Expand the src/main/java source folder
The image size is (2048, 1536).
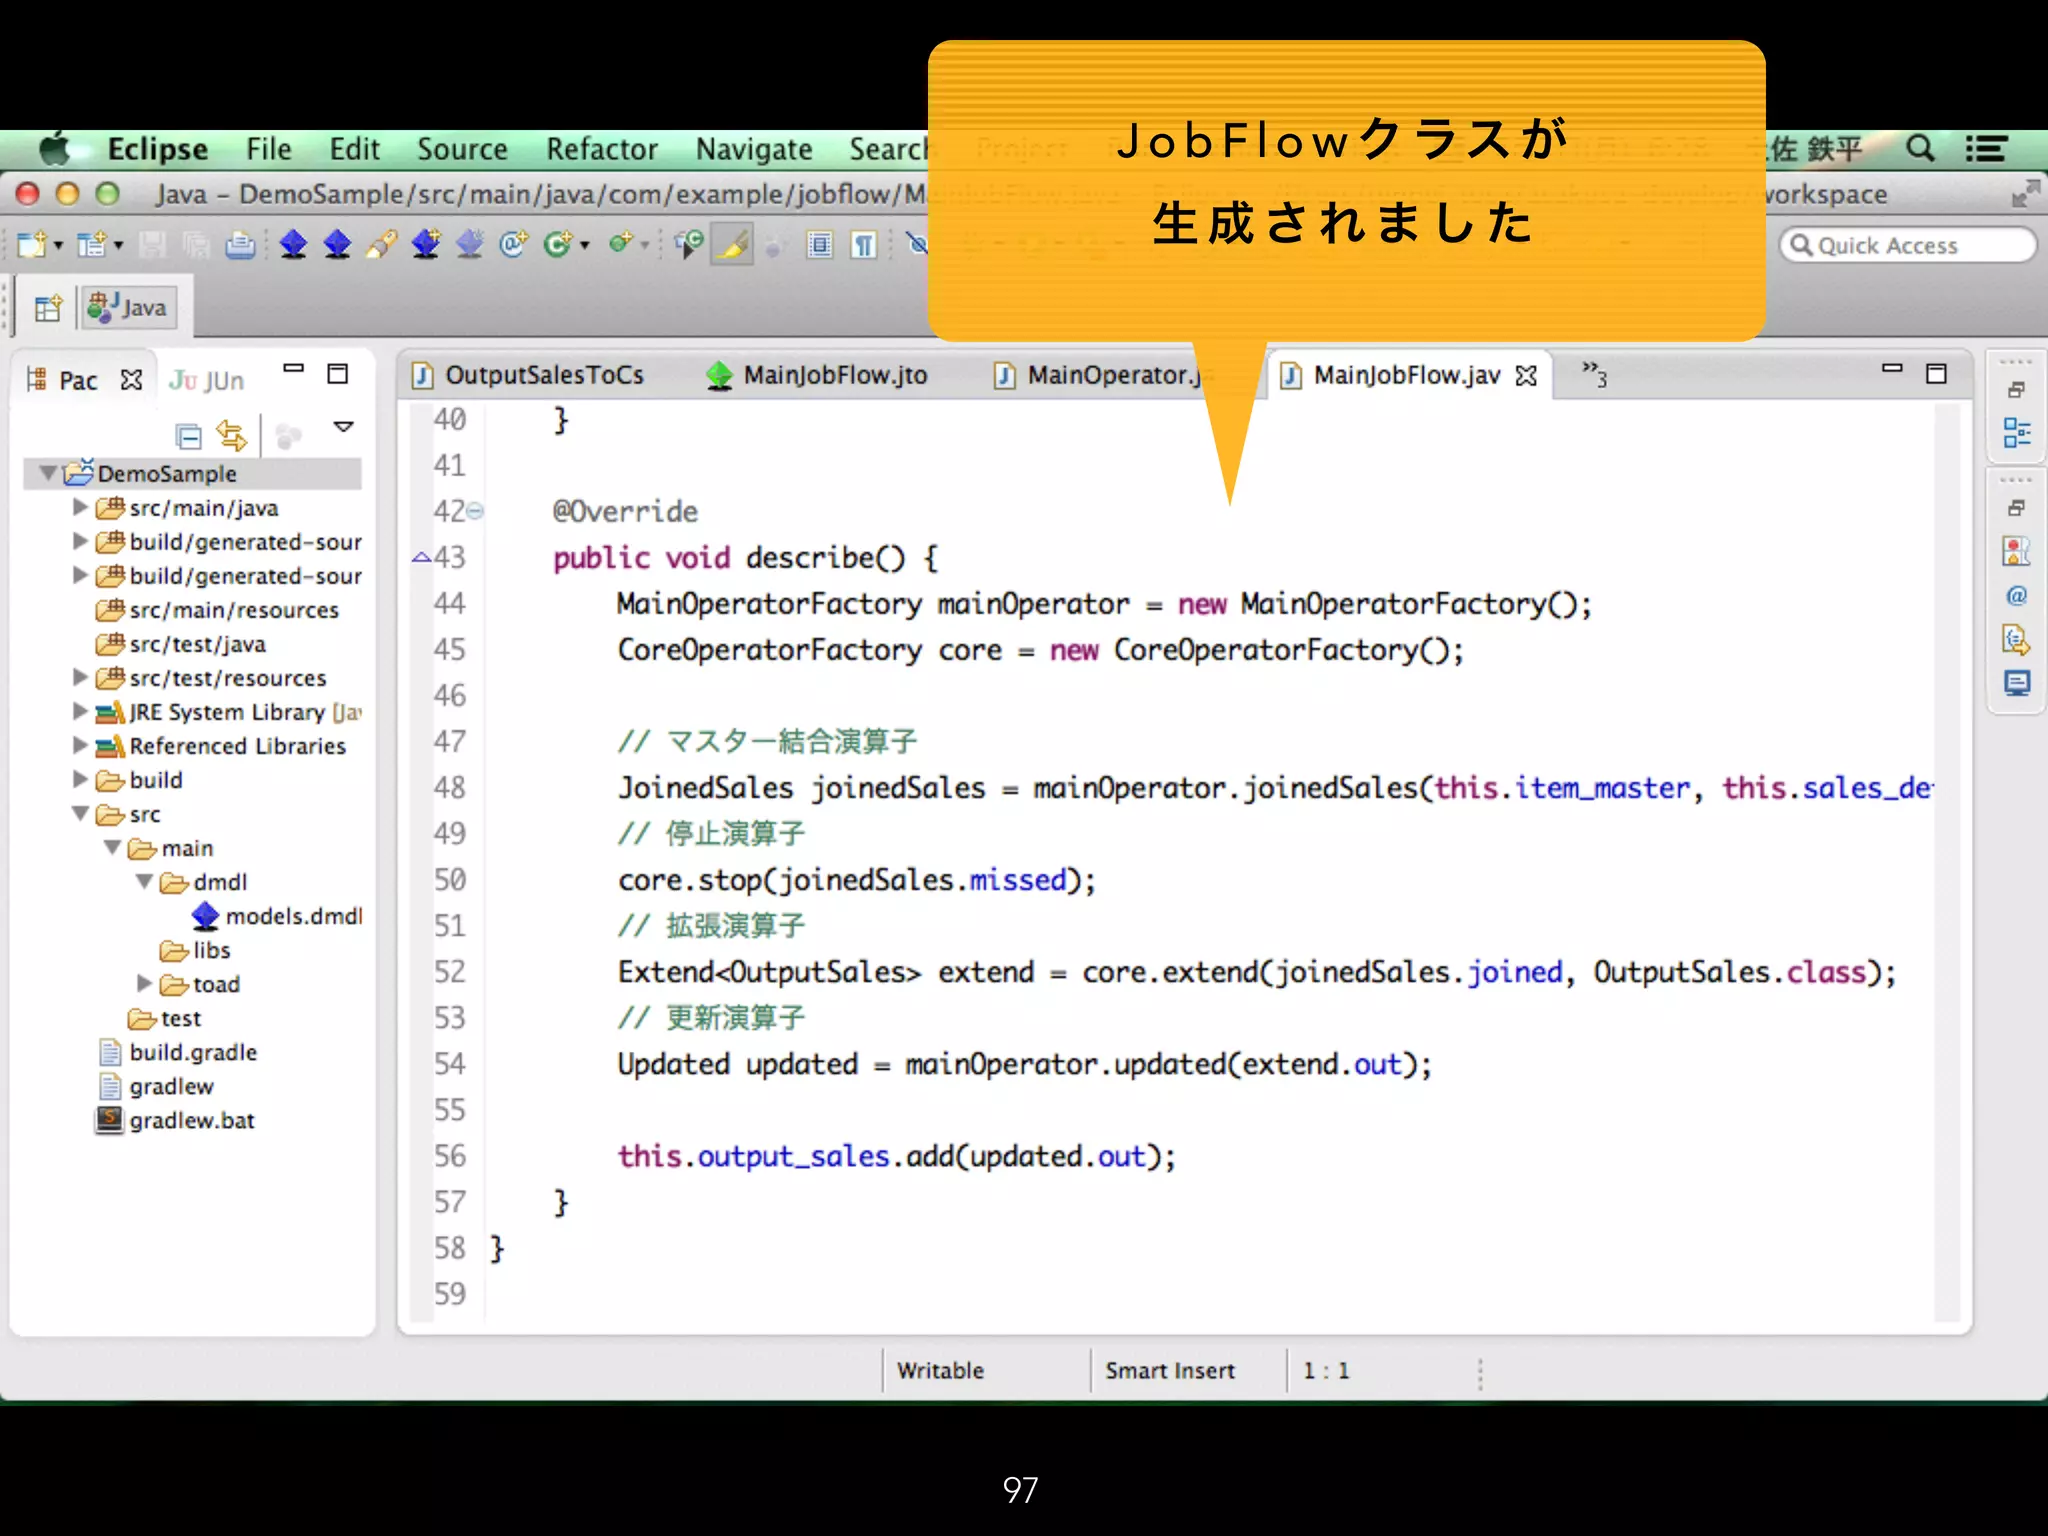pyautogui.click(x=80, y=508)
